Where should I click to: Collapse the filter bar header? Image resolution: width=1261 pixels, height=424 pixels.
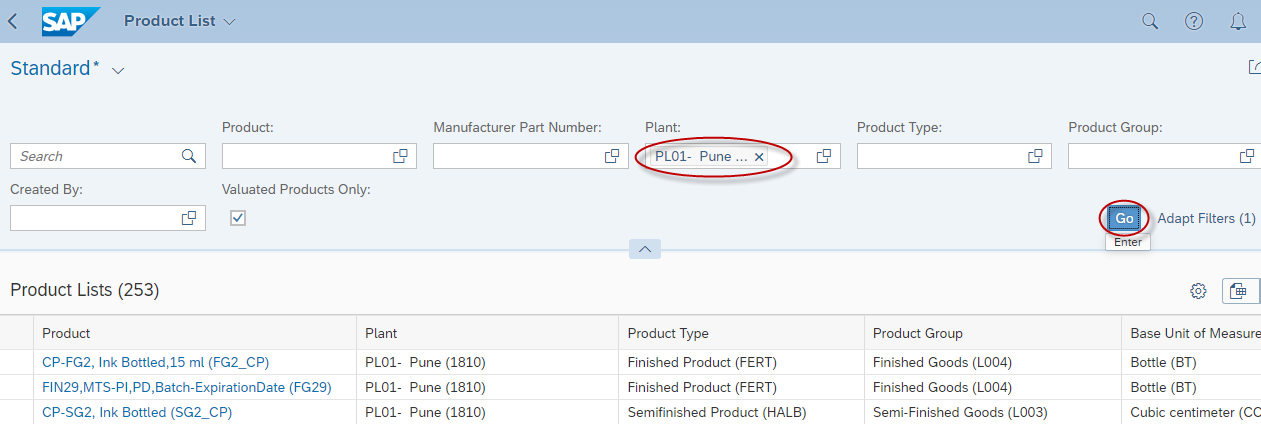(x=645, y=249)
